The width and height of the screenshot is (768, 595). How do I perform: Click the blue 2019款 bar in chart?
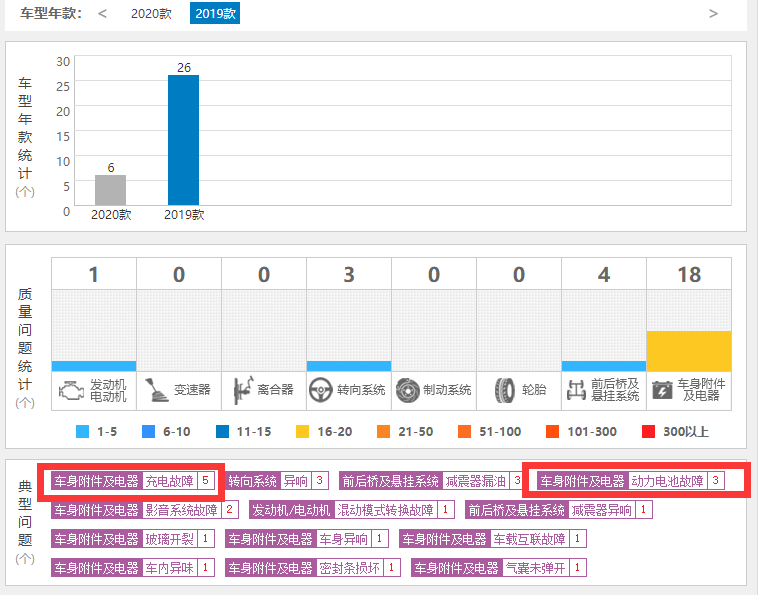tap(183, 140)
